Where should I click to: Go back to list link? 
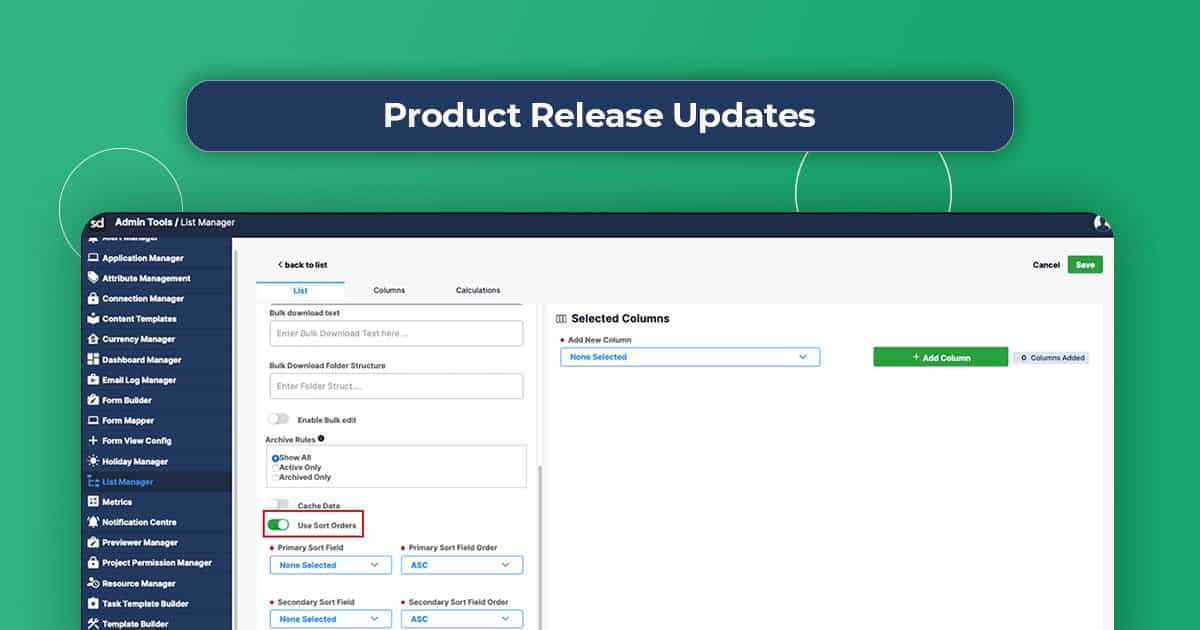[302, 265]
